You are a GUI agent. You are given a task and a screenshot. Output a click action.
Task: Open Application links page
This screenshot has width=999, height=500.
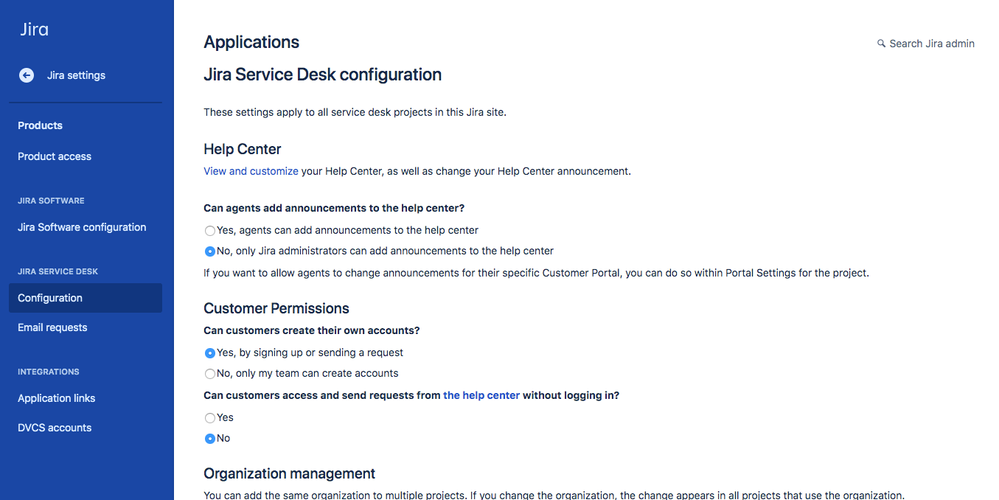[56, 398]
